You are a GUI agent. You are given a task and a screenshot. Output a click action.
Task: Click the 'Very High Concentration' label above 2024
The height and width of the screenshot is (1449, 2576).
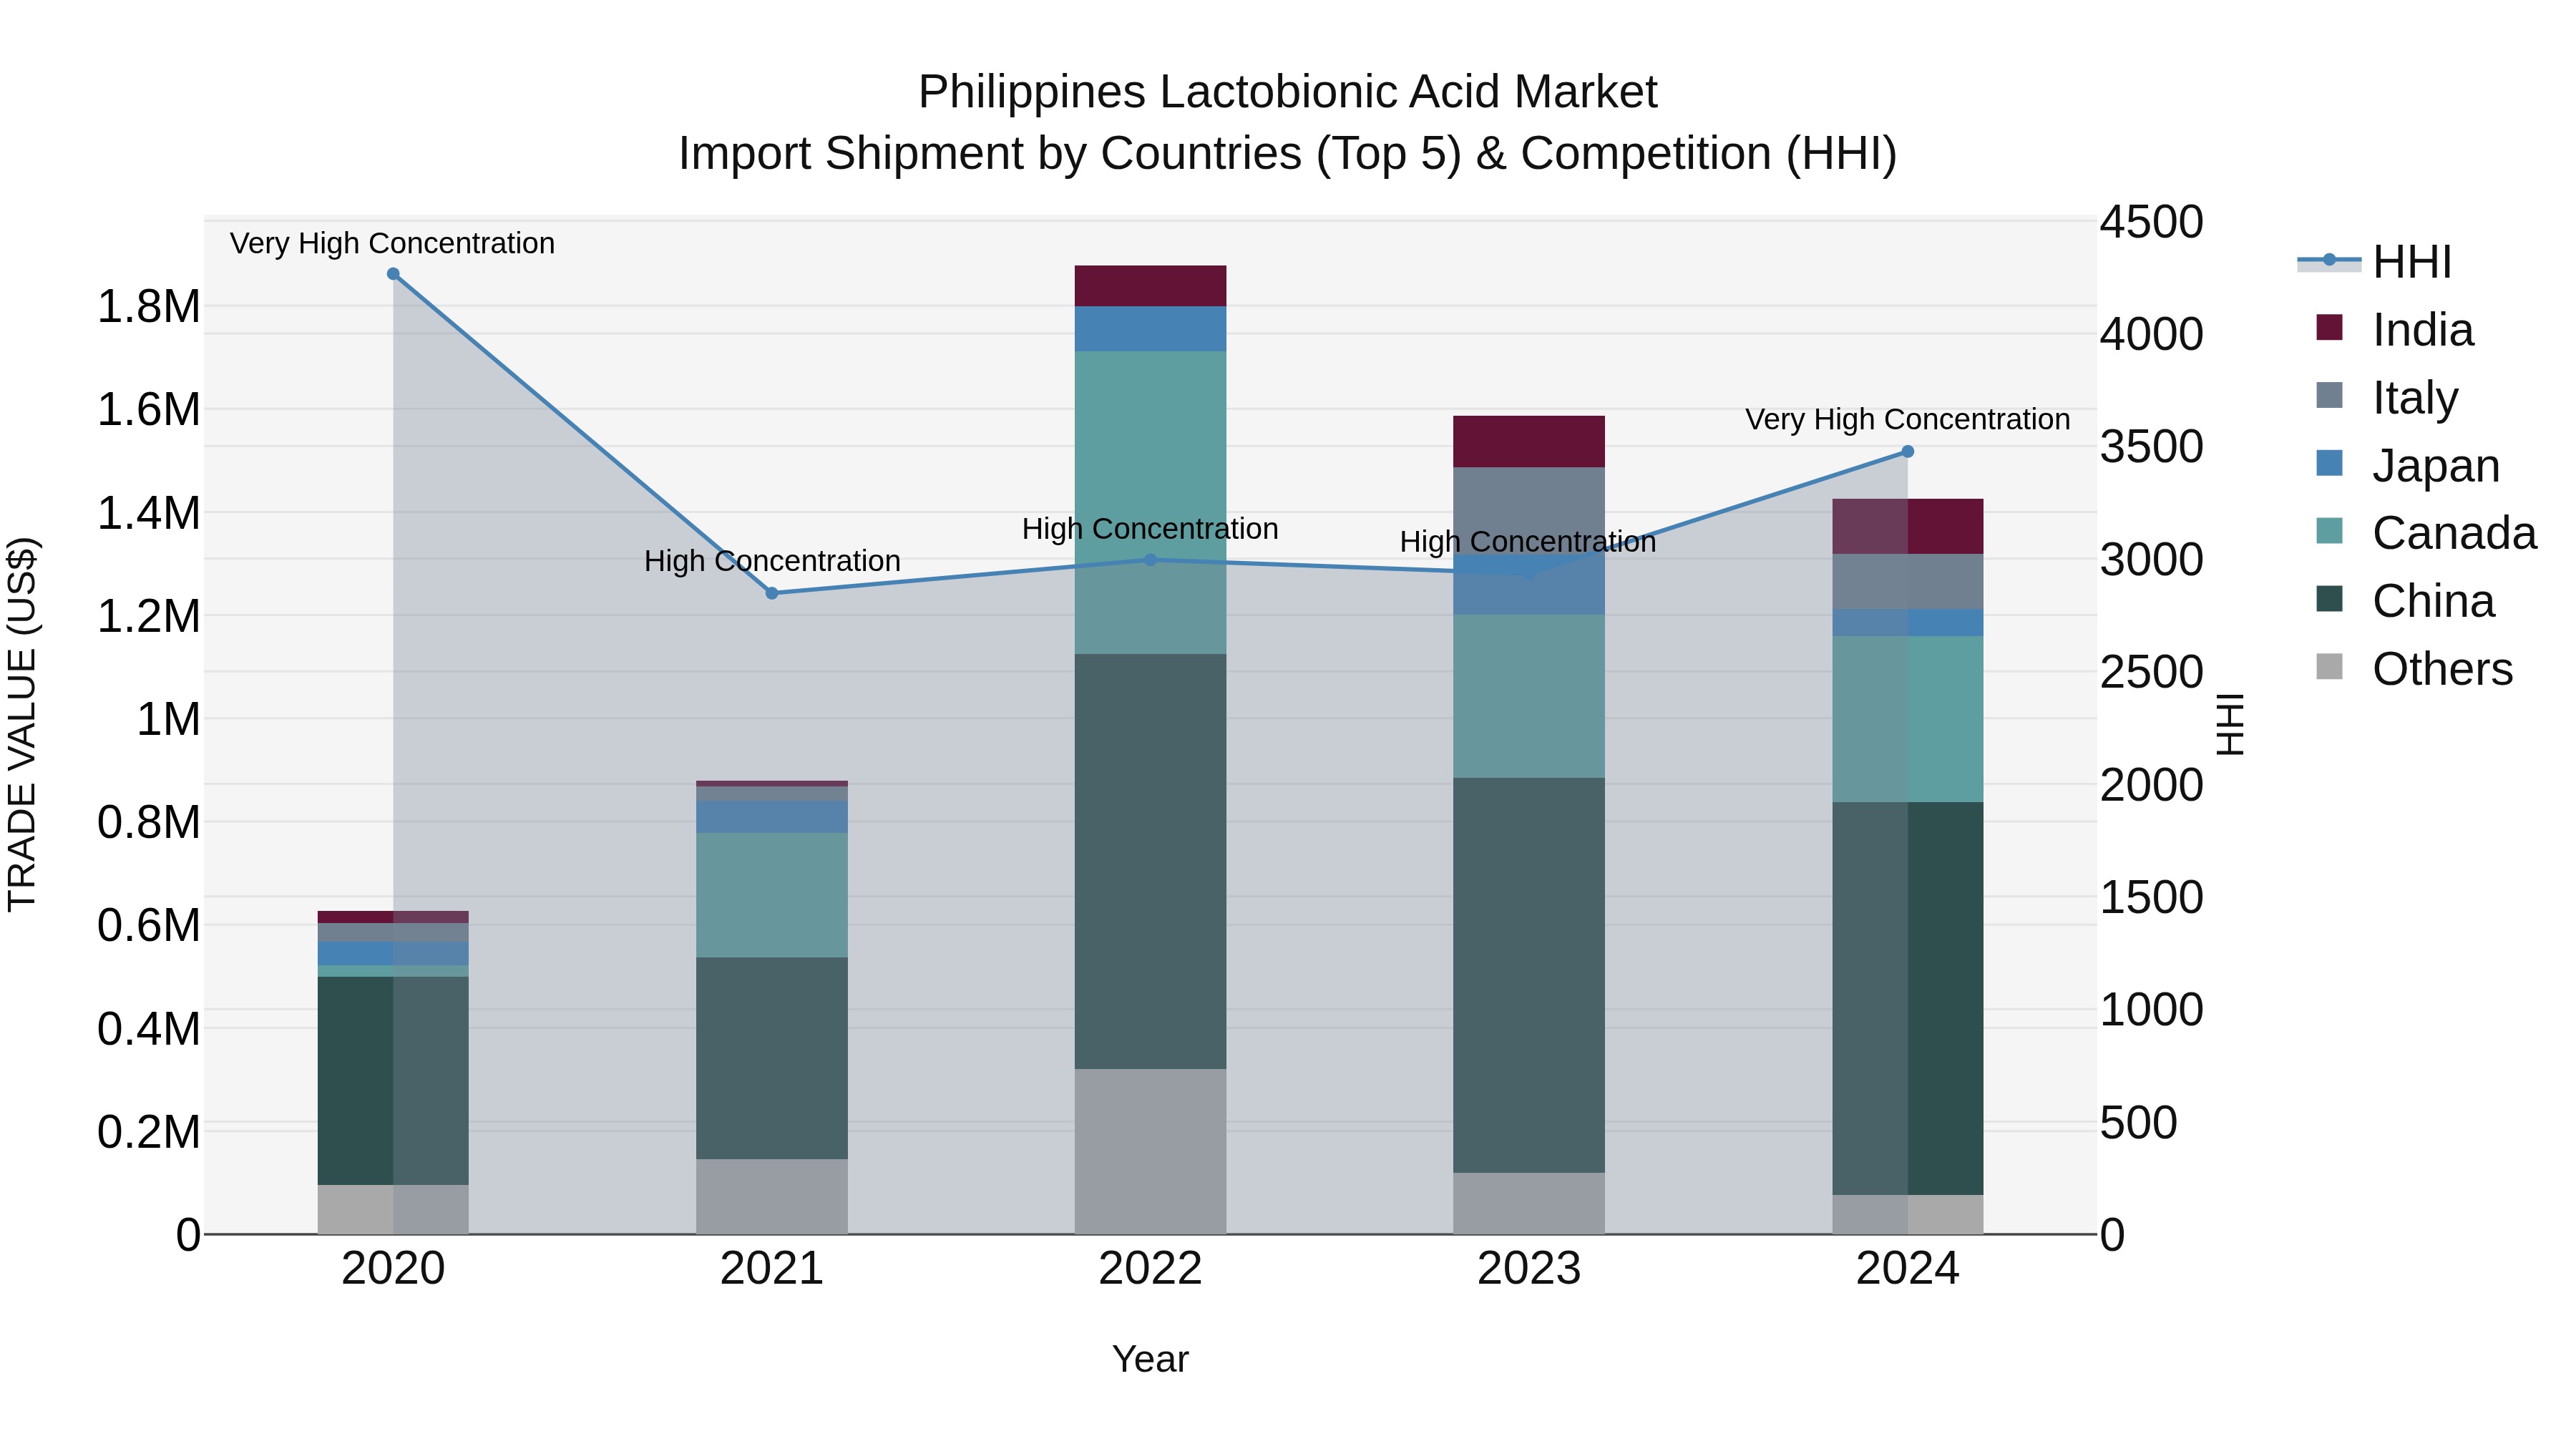click(x=1907, y=420)
